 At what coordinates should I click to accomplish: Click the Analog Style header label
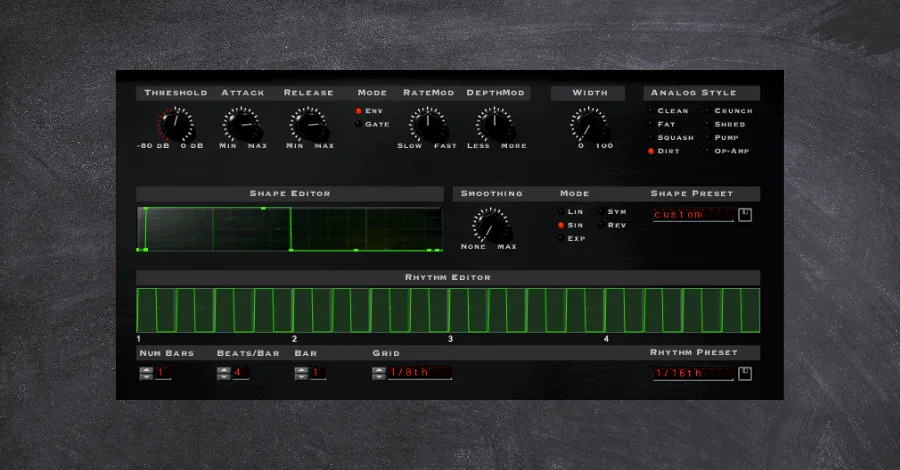tap(693, 92)
